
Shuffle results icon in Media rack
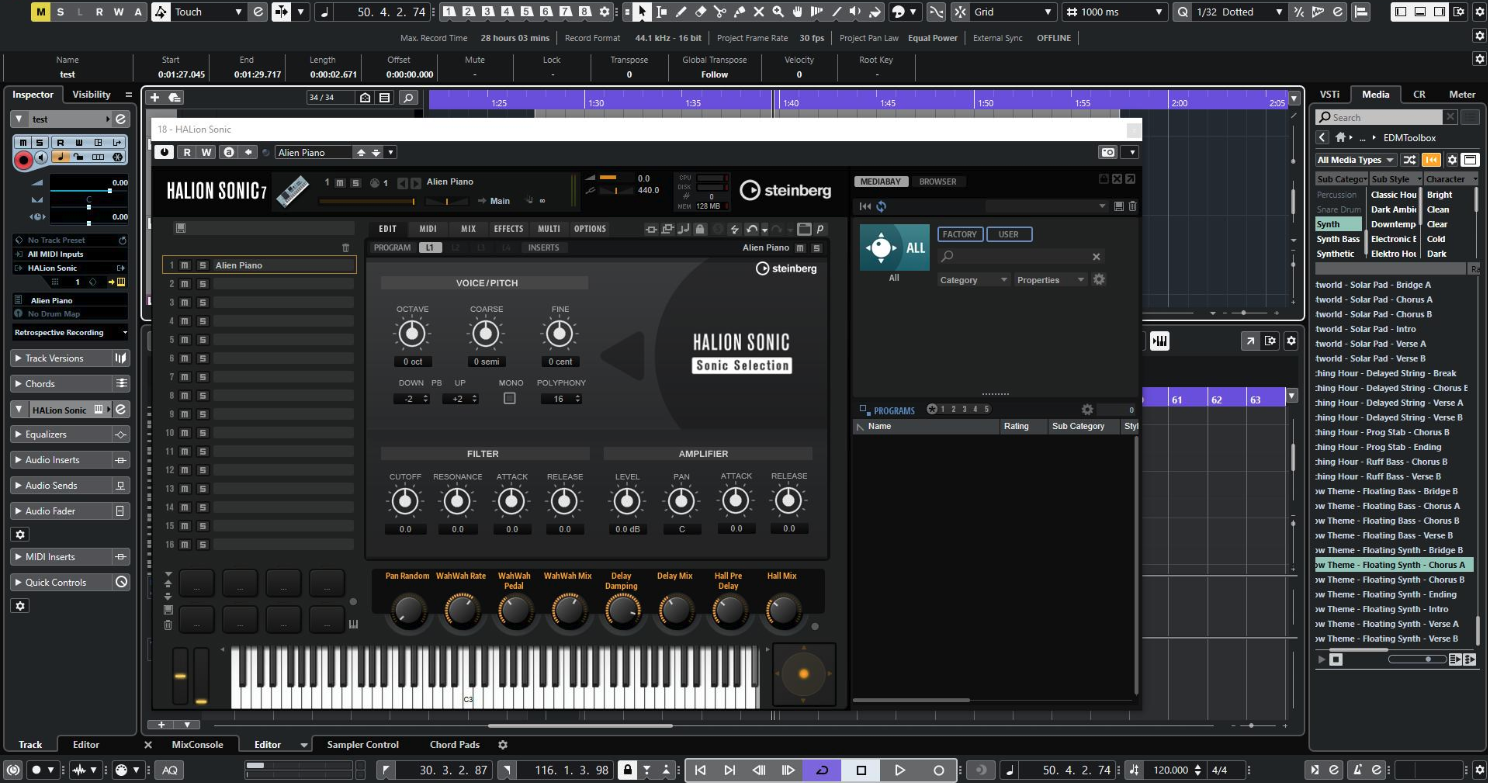(x=1409, y=160)
